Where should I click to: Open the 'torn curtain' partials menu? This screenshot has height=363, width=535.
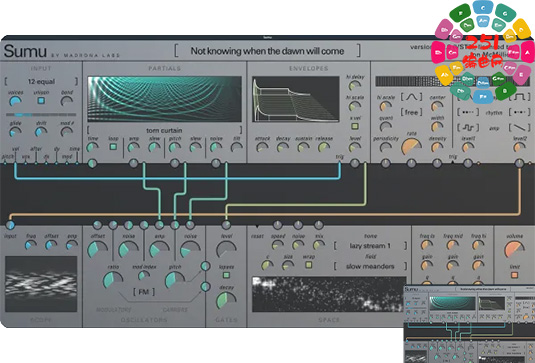coord(164,130)
